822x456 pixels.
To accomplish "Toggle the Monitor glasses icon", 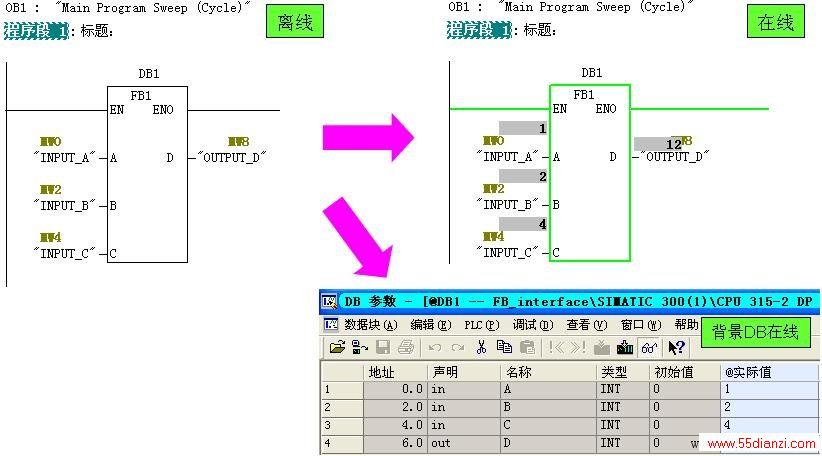I will [x=649, y=347].
